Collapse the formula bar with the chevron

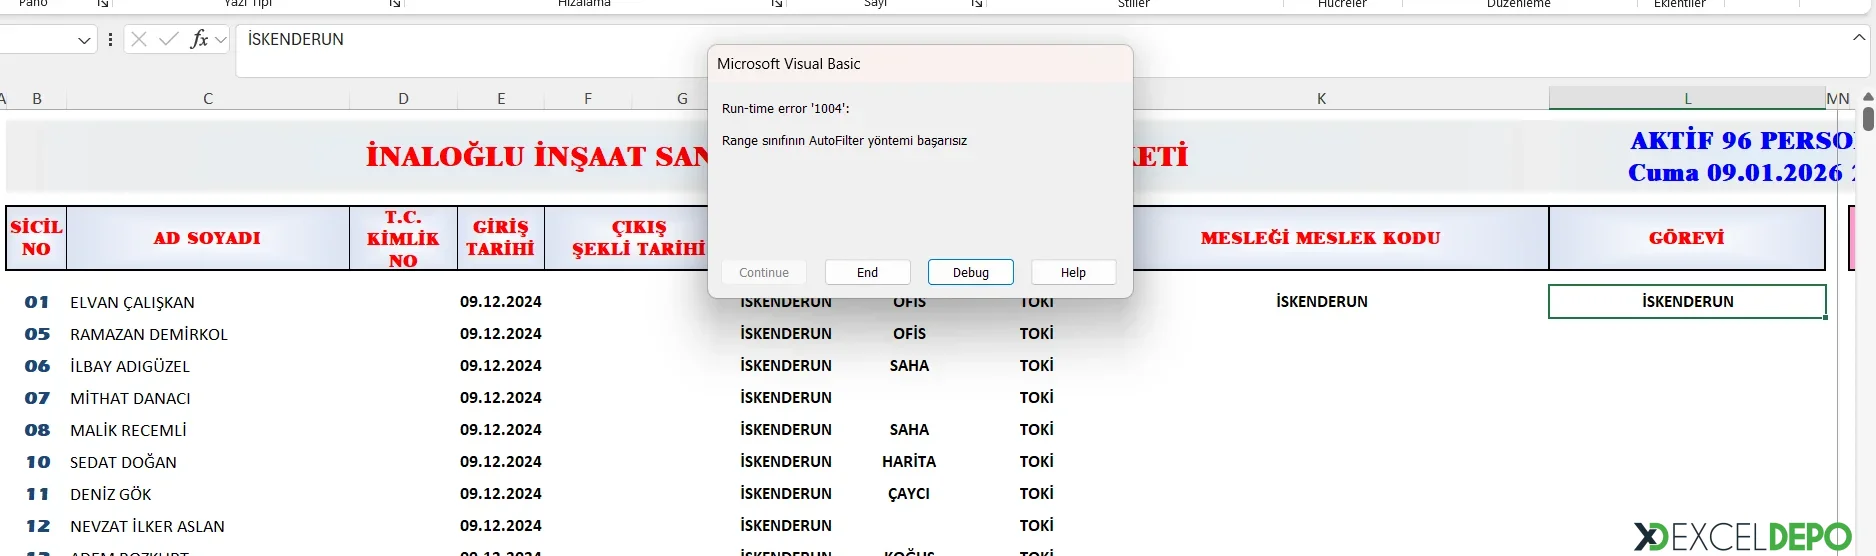[1858, 38]
